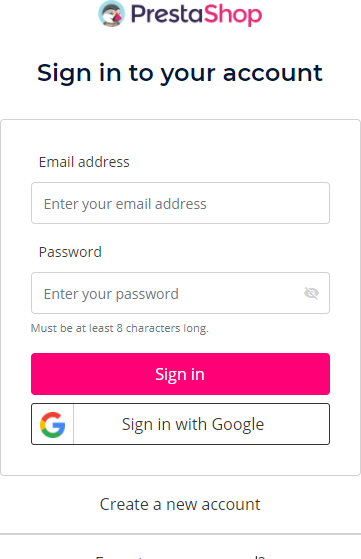Click the vertical separator inside the Google button
The height and width of the screenshot is (559, 361).
(73, 424)
